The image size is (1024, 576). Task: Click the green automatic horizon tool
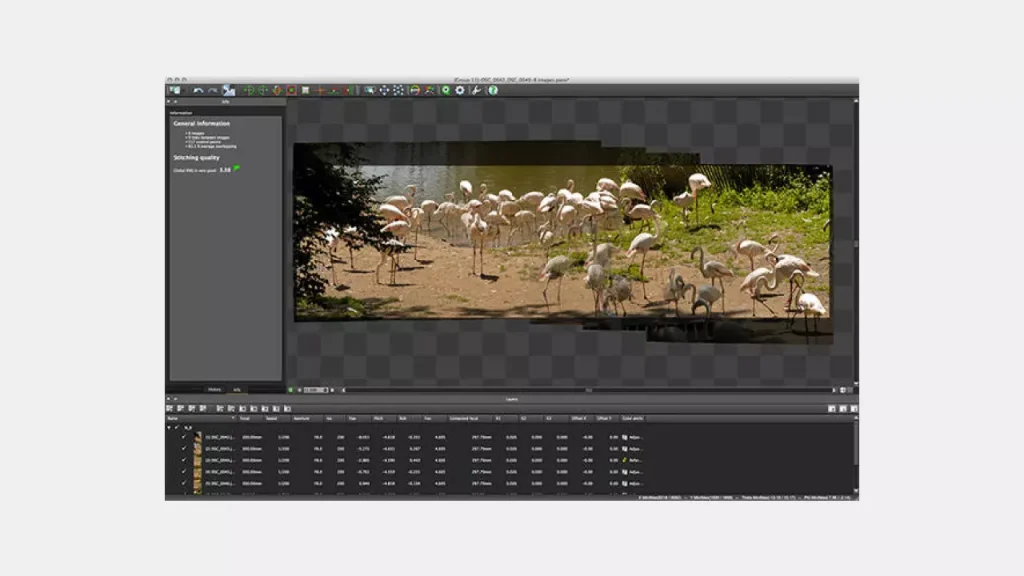coord(334,90)
